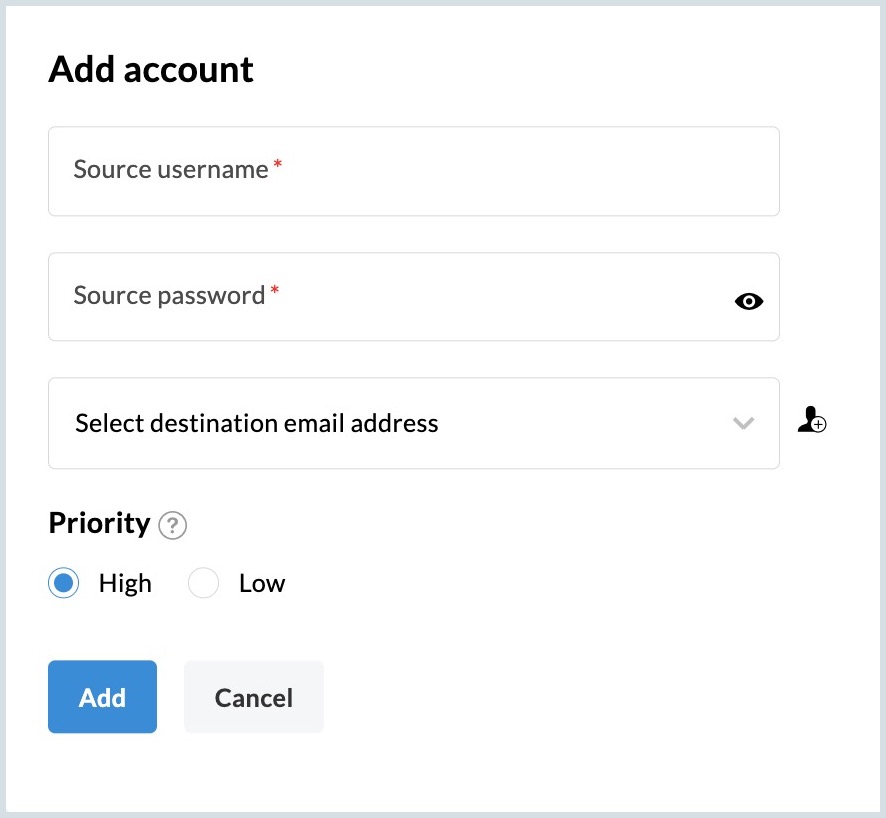Select the High priority radio button
886x818 pixels.
click(x=64, y=583)
